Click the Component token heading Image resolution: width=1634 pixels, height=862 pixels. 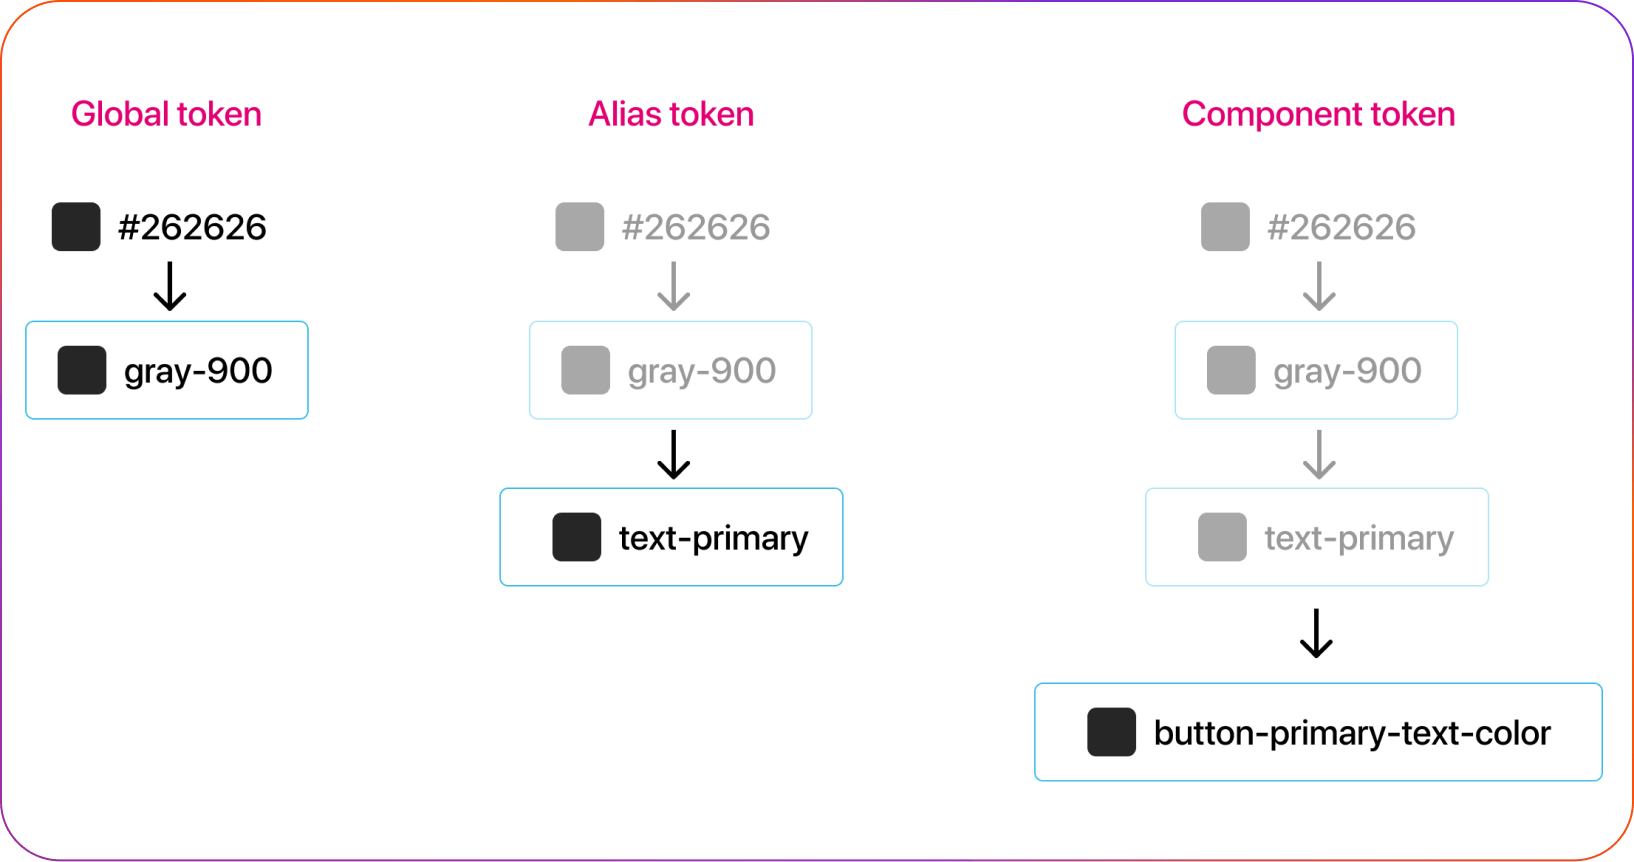(1318, 114)
